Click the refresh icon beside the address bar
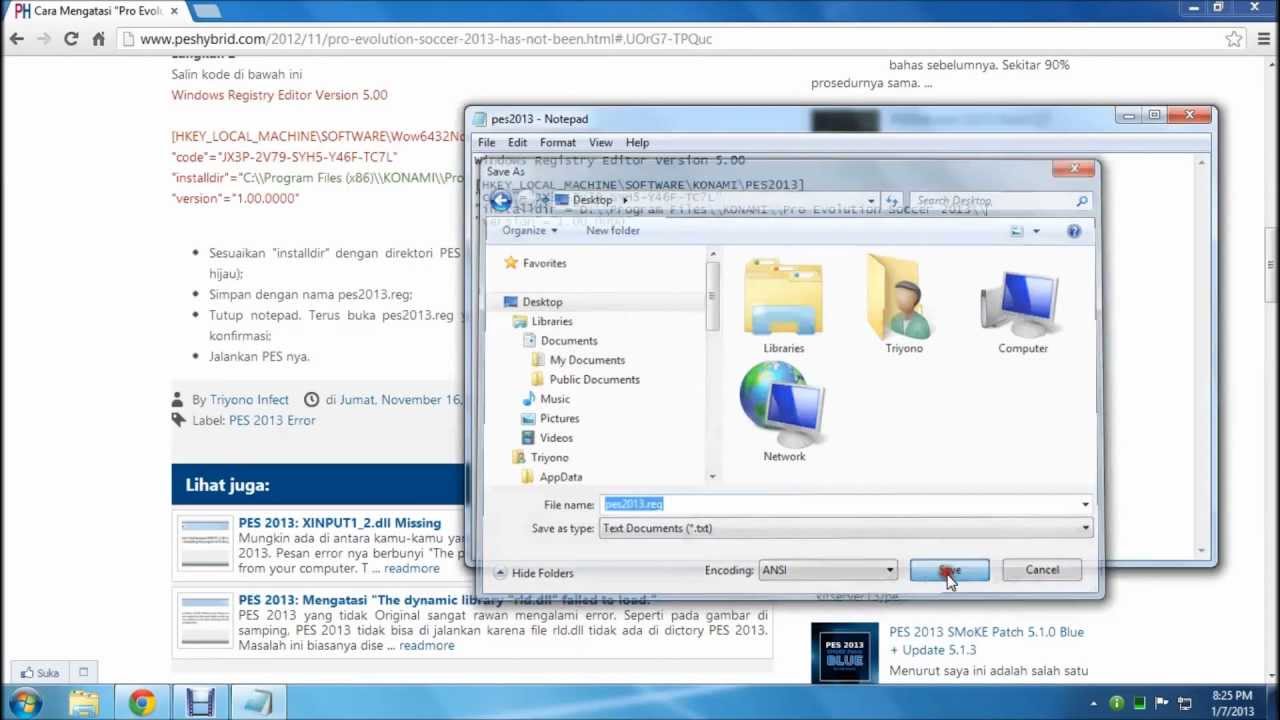Screen dimensions: 1280x720 coord(891,201)
